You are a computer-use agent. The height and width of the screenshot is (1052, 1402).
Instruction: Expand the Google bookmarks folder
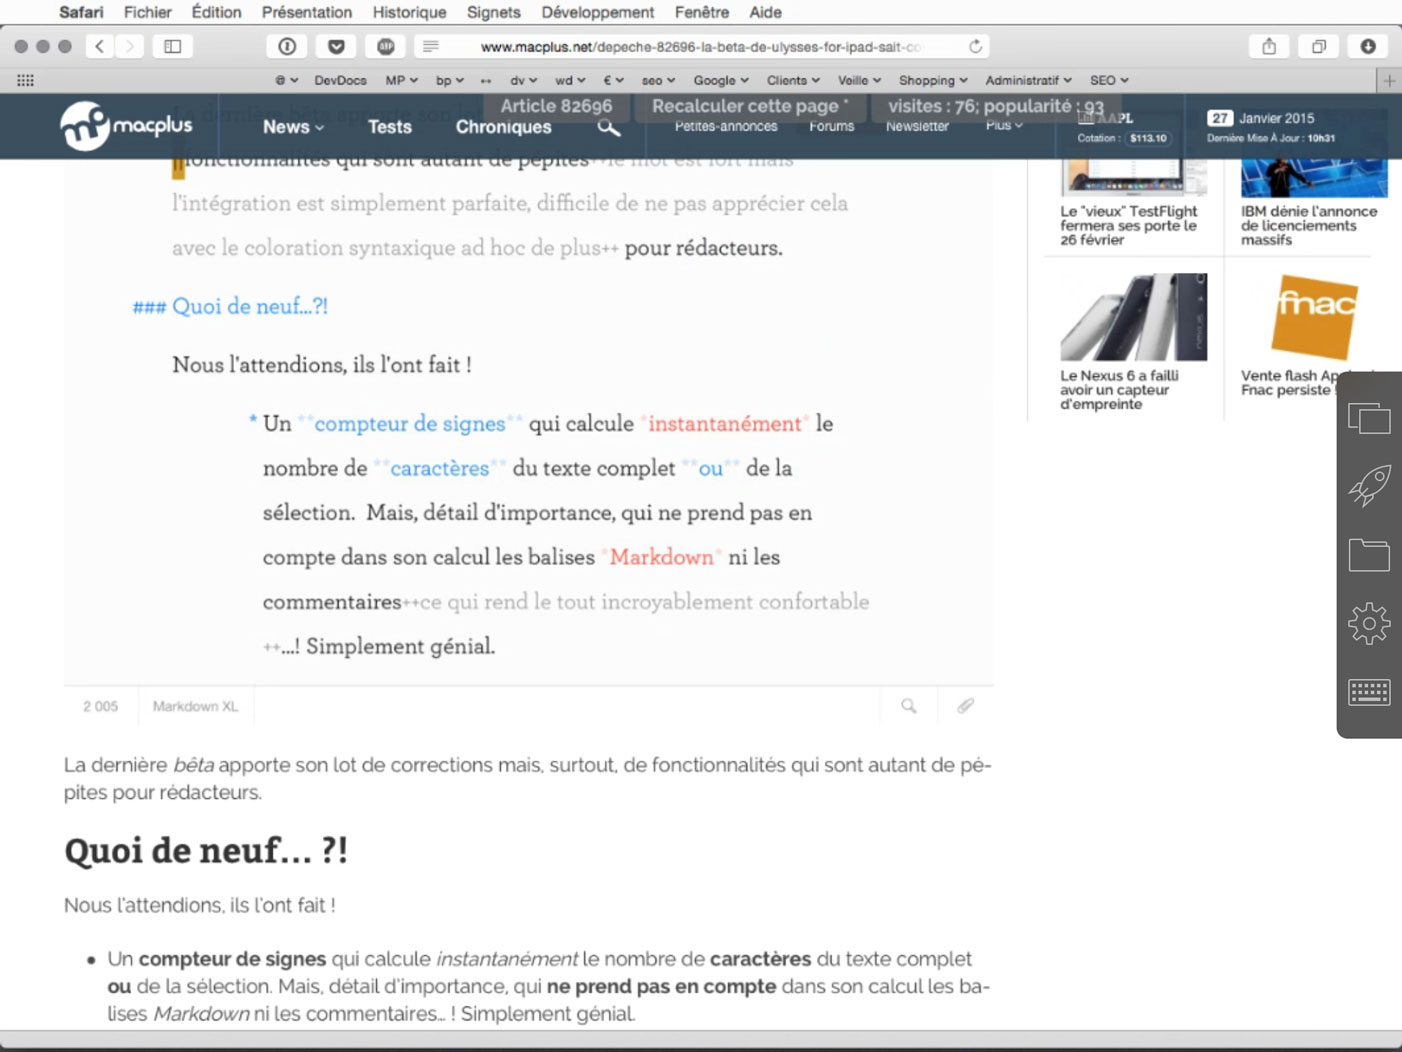pos(721,80)
